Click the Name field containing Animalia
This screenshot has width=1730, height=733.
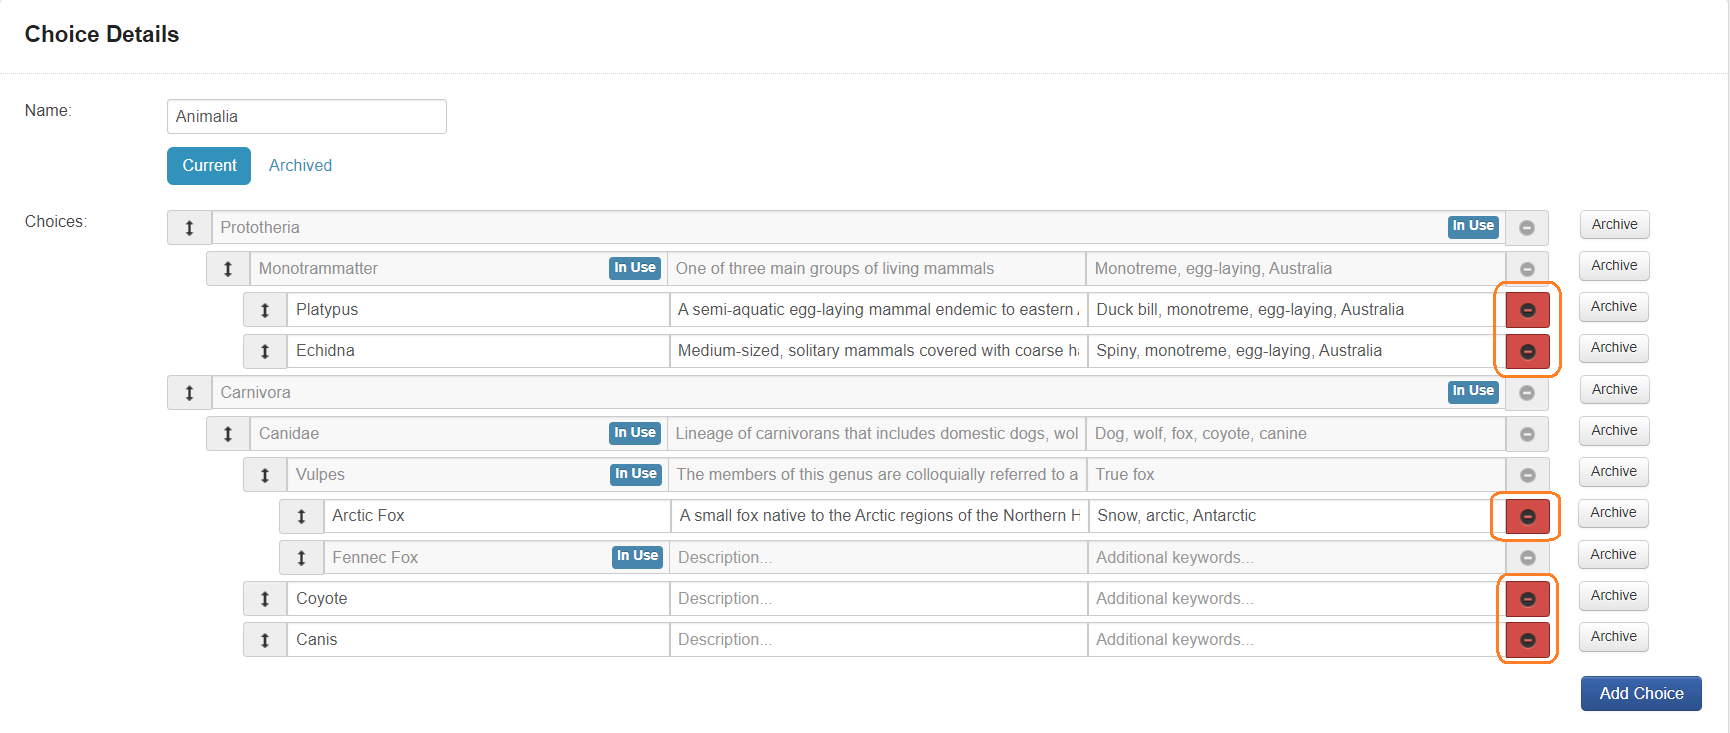point(306,117)
